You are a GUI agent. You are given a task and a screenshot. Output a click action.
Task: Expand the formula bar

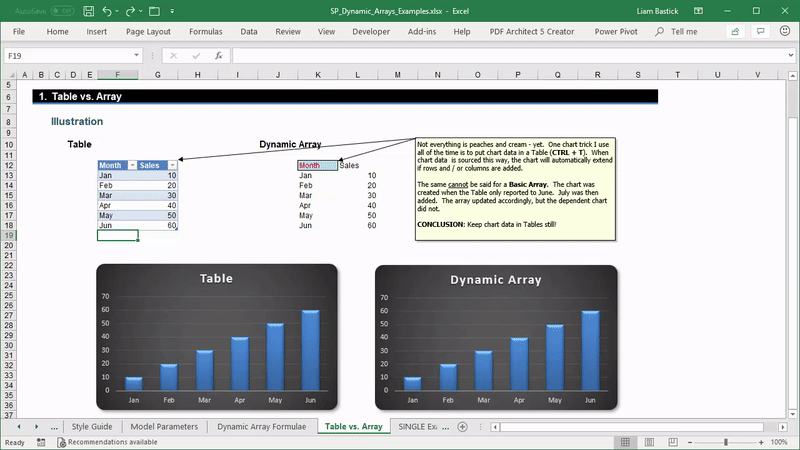tap(789, 56)
